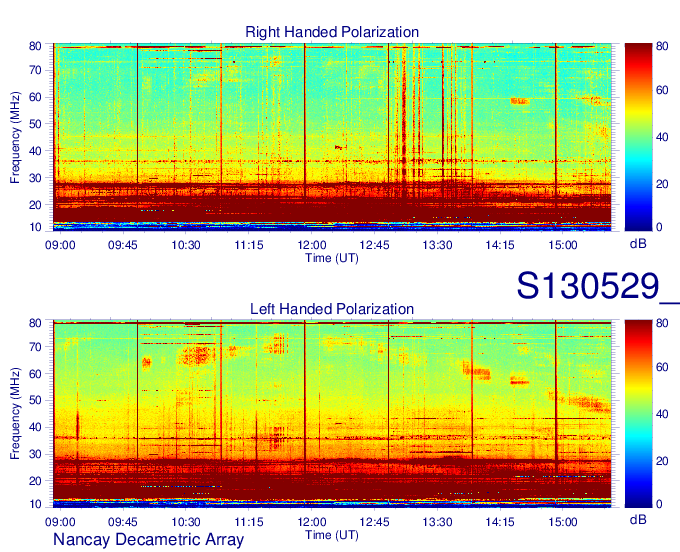
Task: Click the 11:15 time tick of the left-handed plot
Action: pos(248,522)
